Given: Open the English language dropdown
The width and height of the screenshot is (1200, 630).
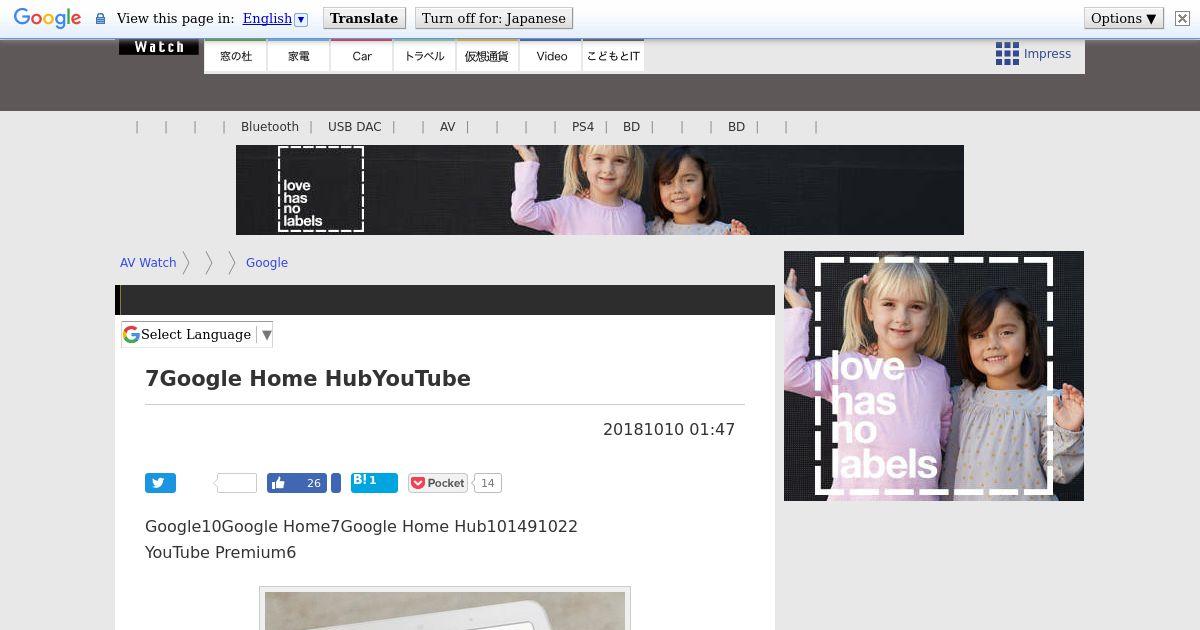Looking at the screenshot, I should click(x=275, y=18).
